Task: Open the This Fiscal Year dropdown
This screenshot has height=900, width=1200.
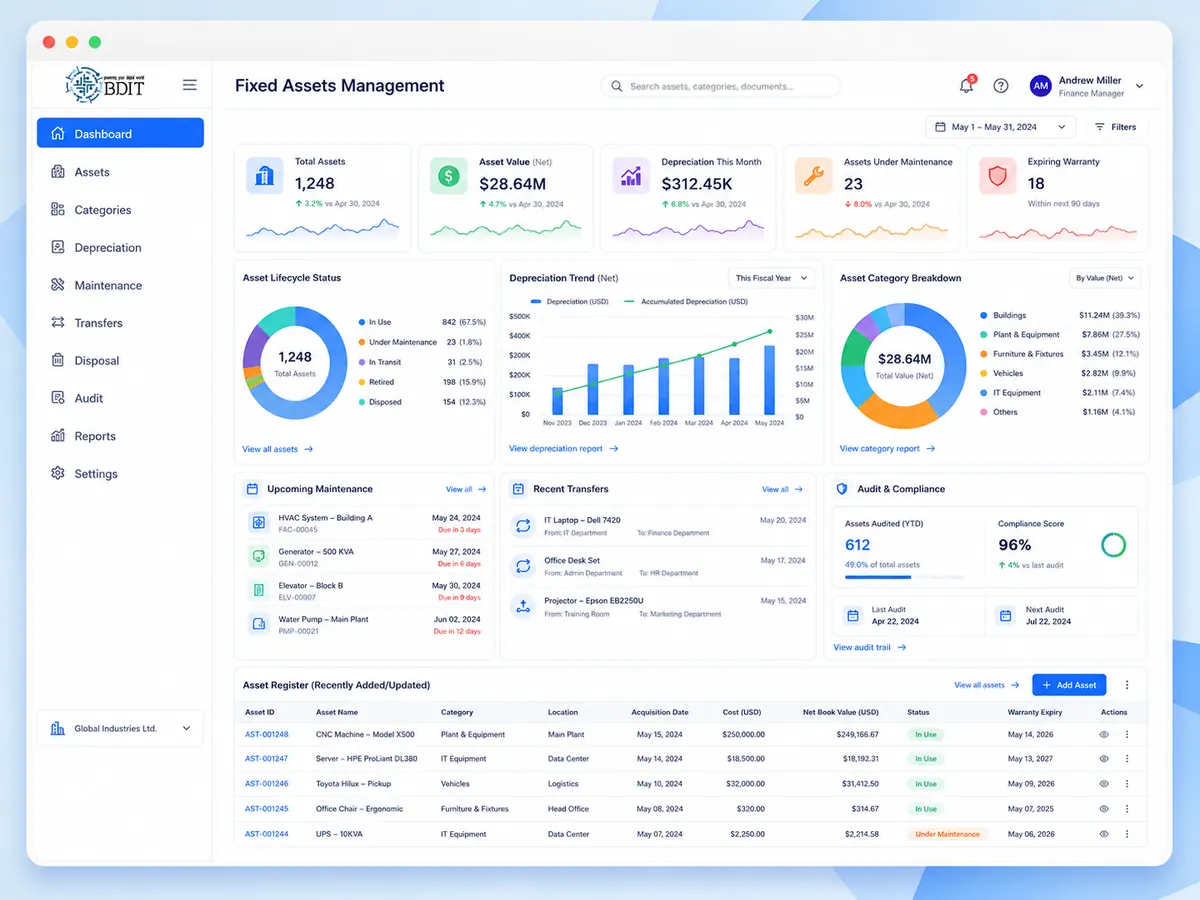Action: click(x=772, y=278)
